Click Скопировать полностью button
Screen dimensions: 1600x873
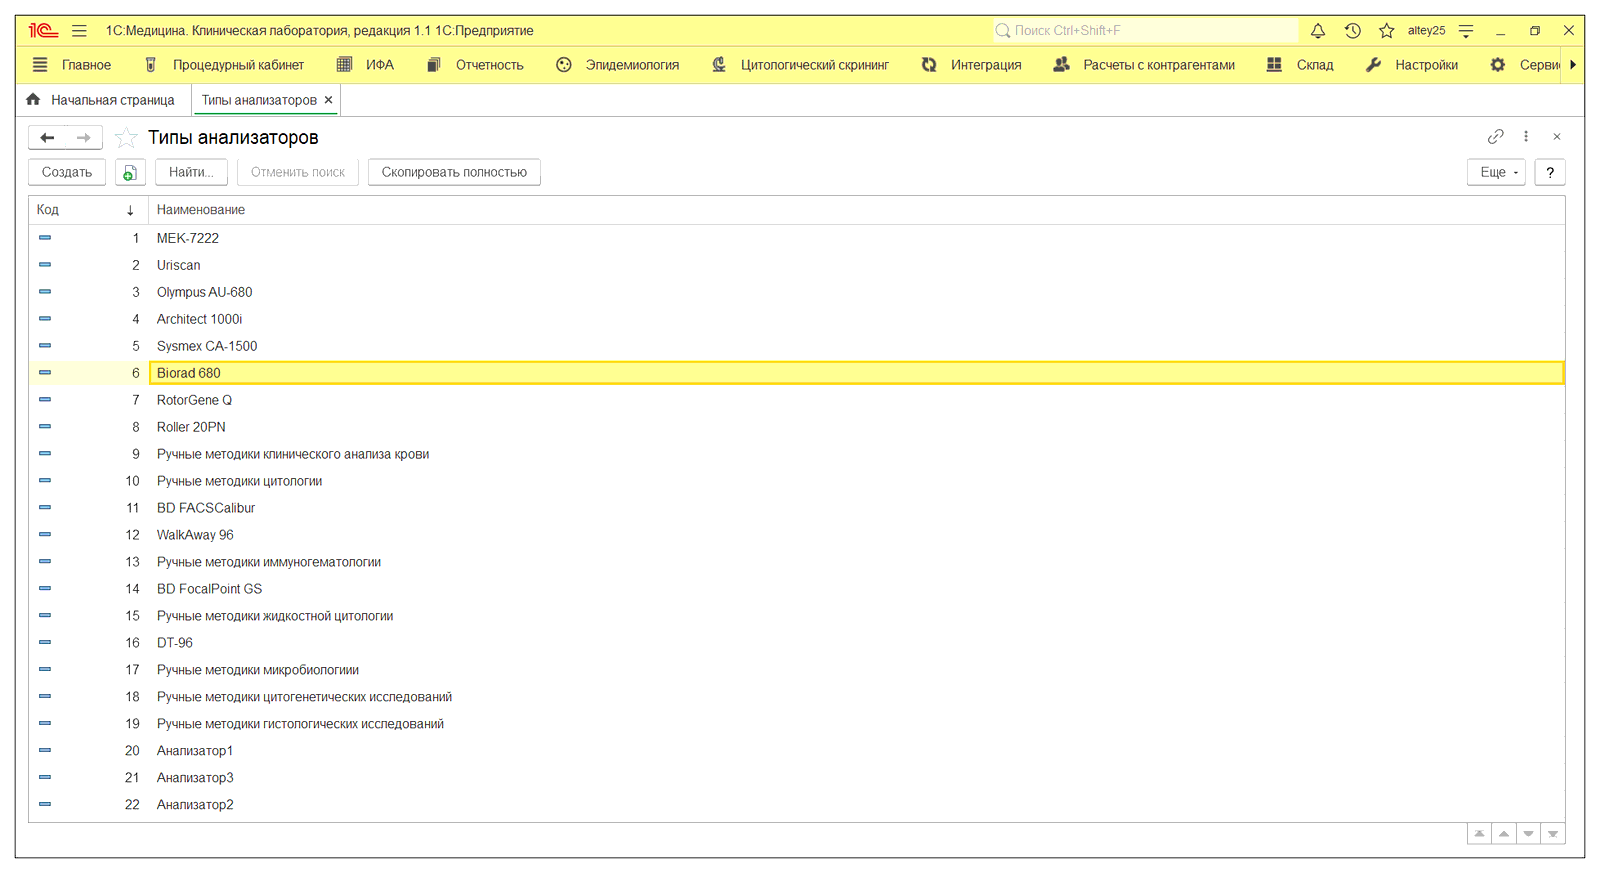click(454, 172)
